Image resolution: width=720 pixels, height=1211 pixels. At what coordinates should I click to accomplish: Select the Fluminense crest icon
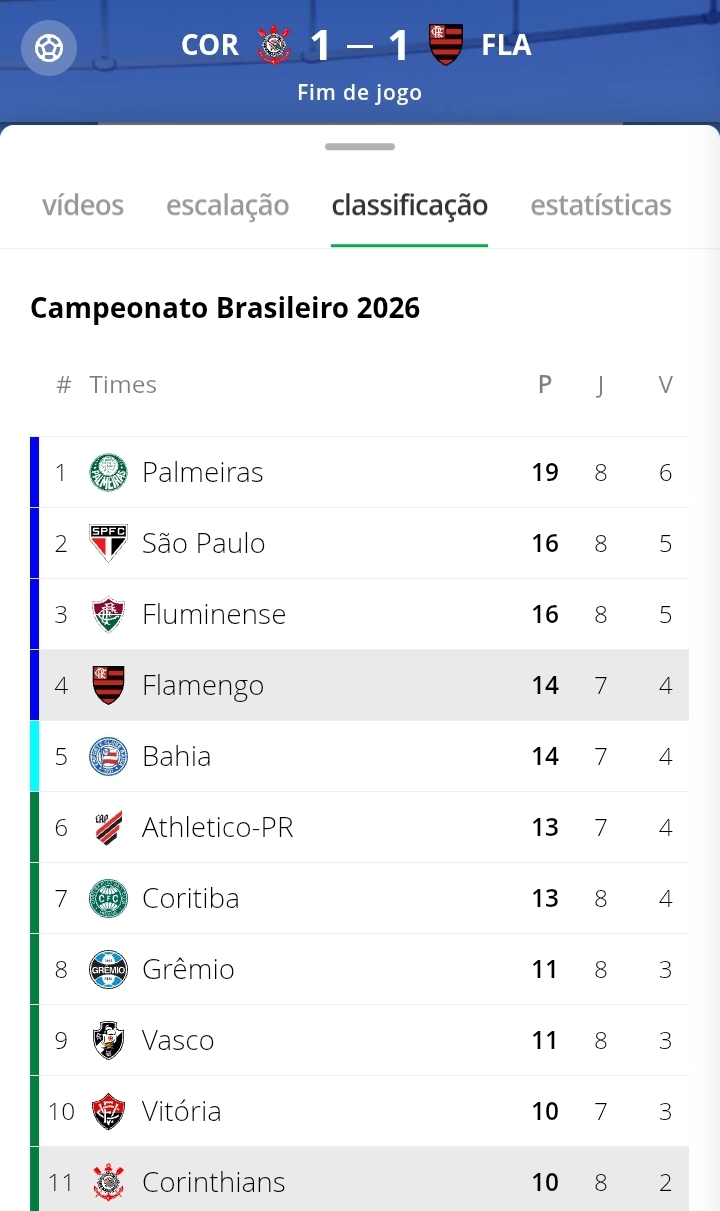(x=108, y=614)
